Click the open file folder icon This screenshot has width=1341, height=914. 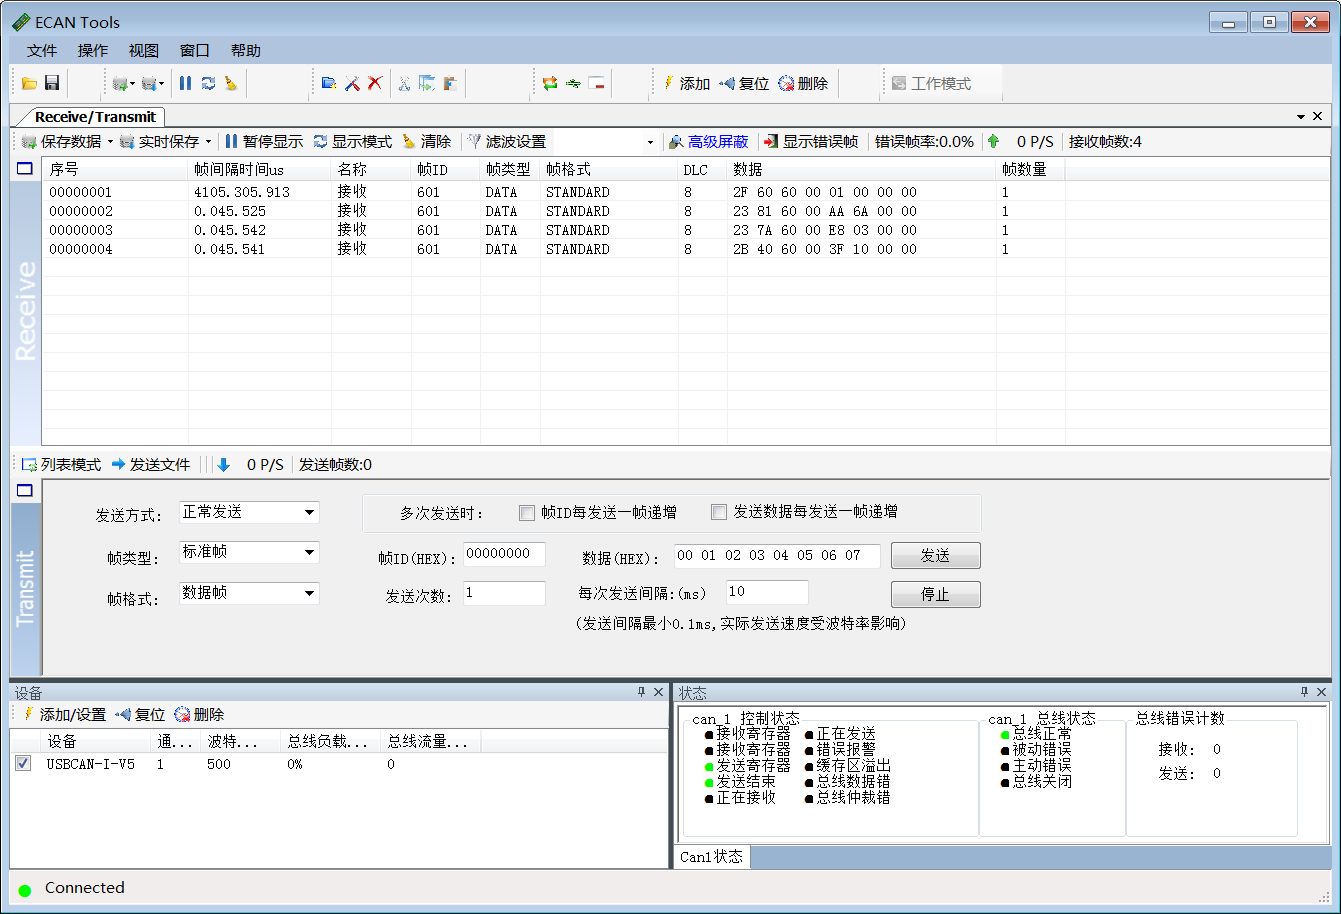(x=29, y=84)
